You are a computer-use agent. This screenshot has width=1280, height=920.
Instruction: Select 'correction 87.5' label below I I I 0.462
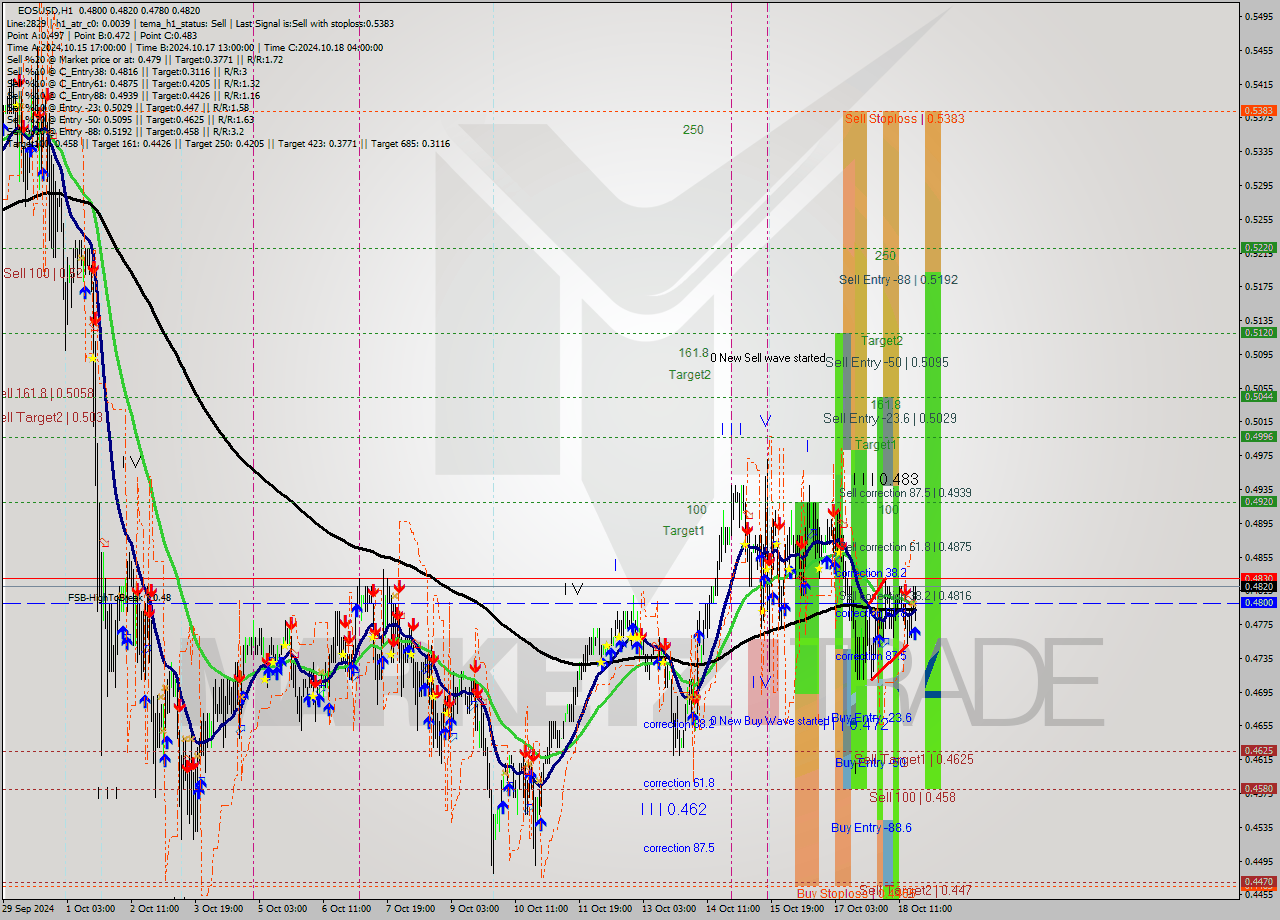click(679, 848)
